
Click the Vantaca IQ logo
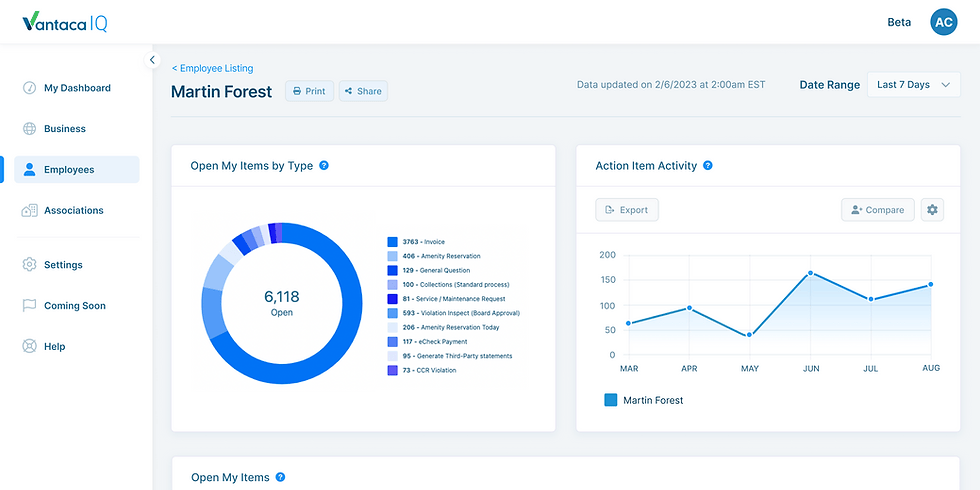pyautogui.click(x=64, y=22)
